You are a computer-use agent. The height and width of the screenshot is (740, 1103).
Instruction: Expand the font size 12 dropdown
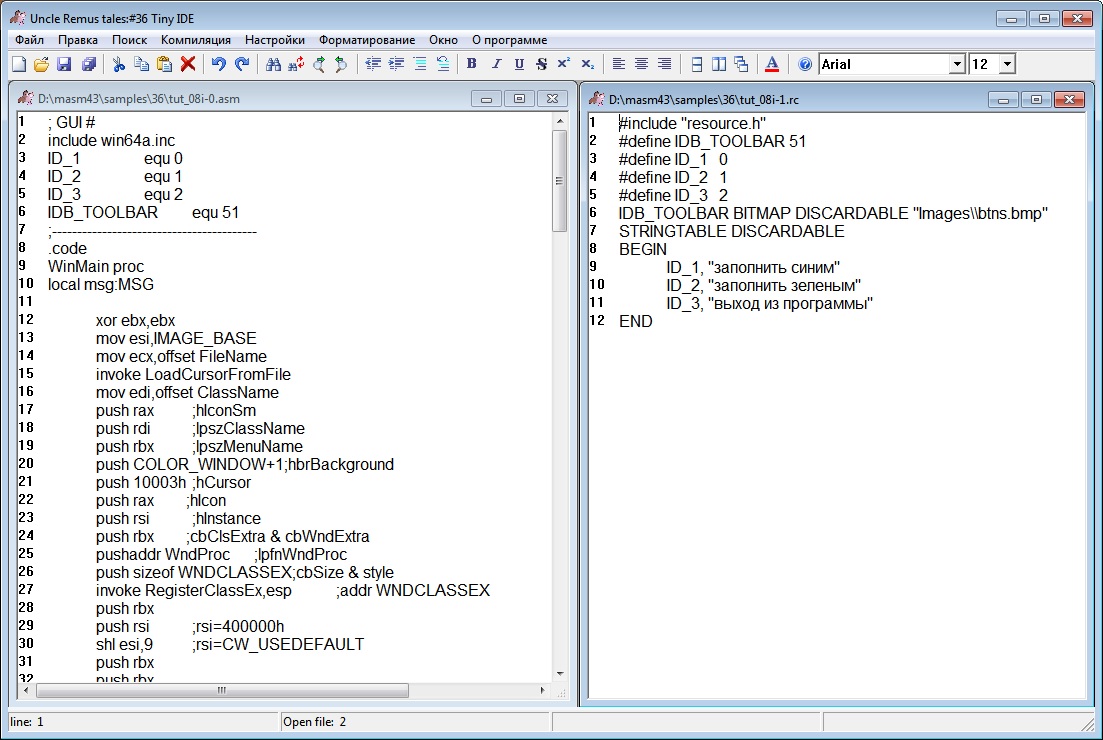tap(1006, 64)
